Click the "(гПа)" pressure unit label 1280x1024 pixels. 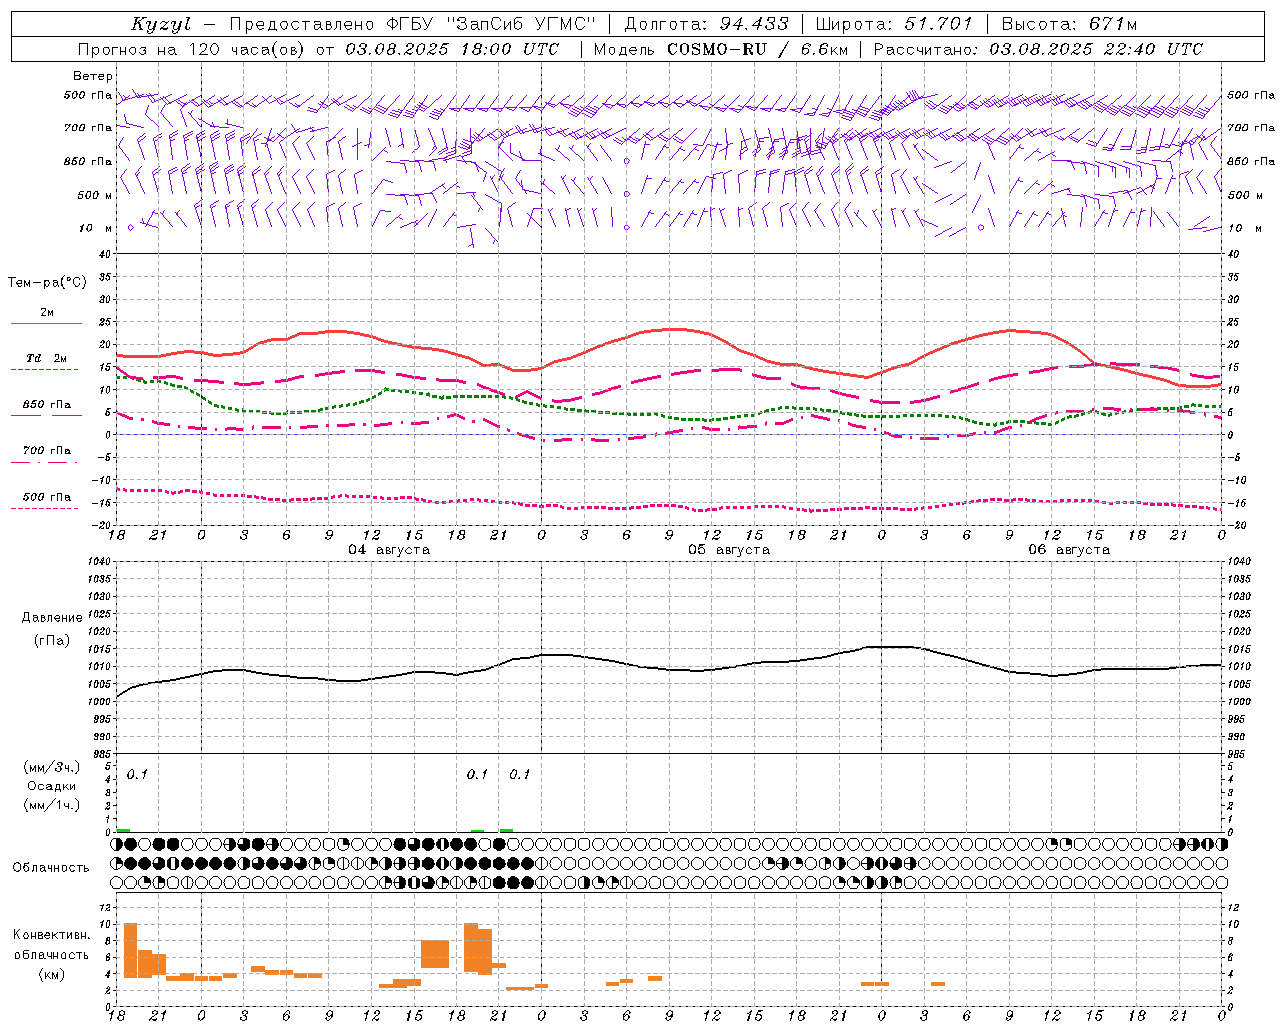[x=51, y=640]
